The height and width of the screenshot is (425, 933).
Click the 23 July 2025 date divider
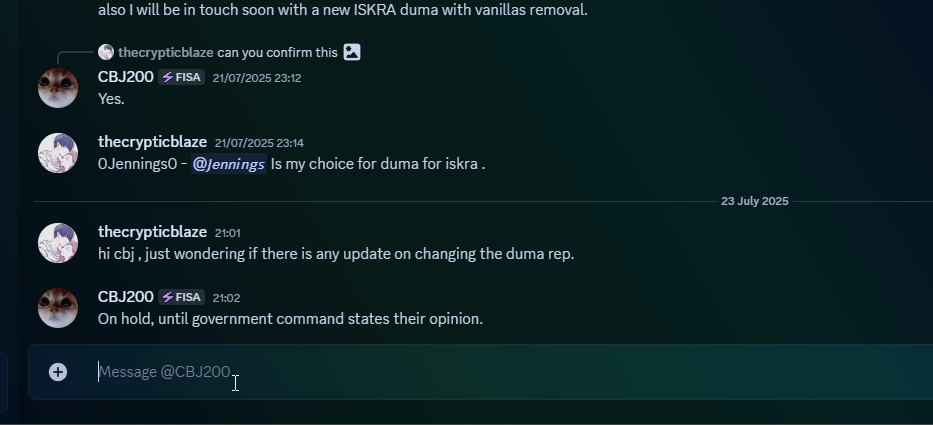tap(754, 201)
